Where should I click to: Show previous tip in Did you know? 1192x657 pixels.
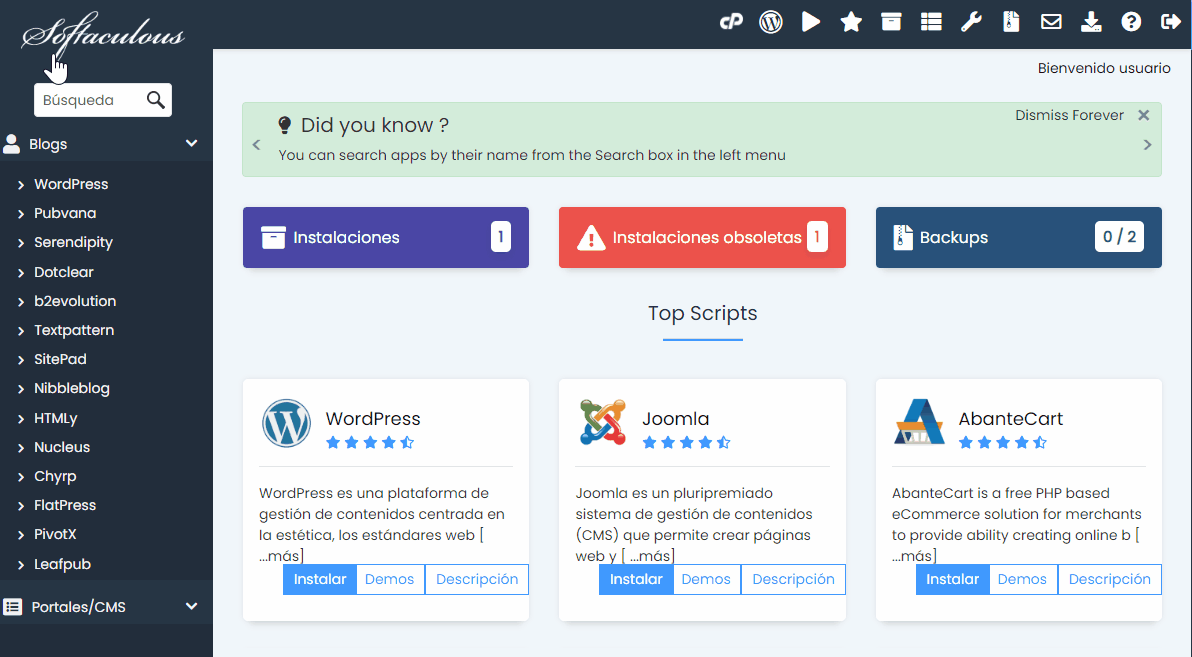(256, 144)
